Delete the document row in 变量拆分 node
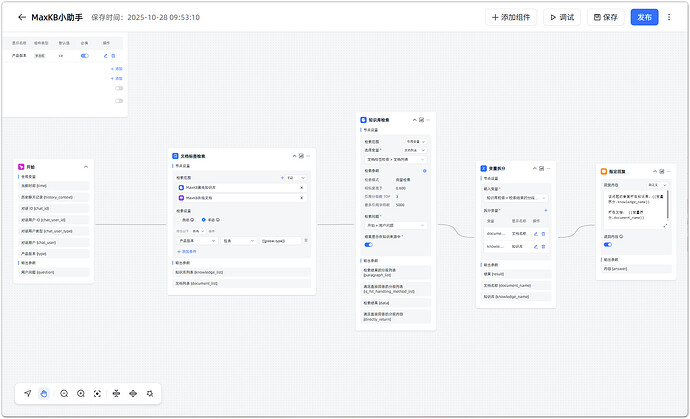690x419 pixels. coord(545,233)
